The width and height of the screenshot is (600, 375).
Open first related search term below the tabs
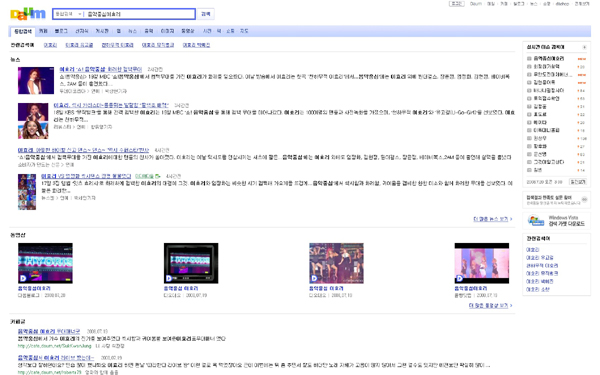(x=50, y=45)
